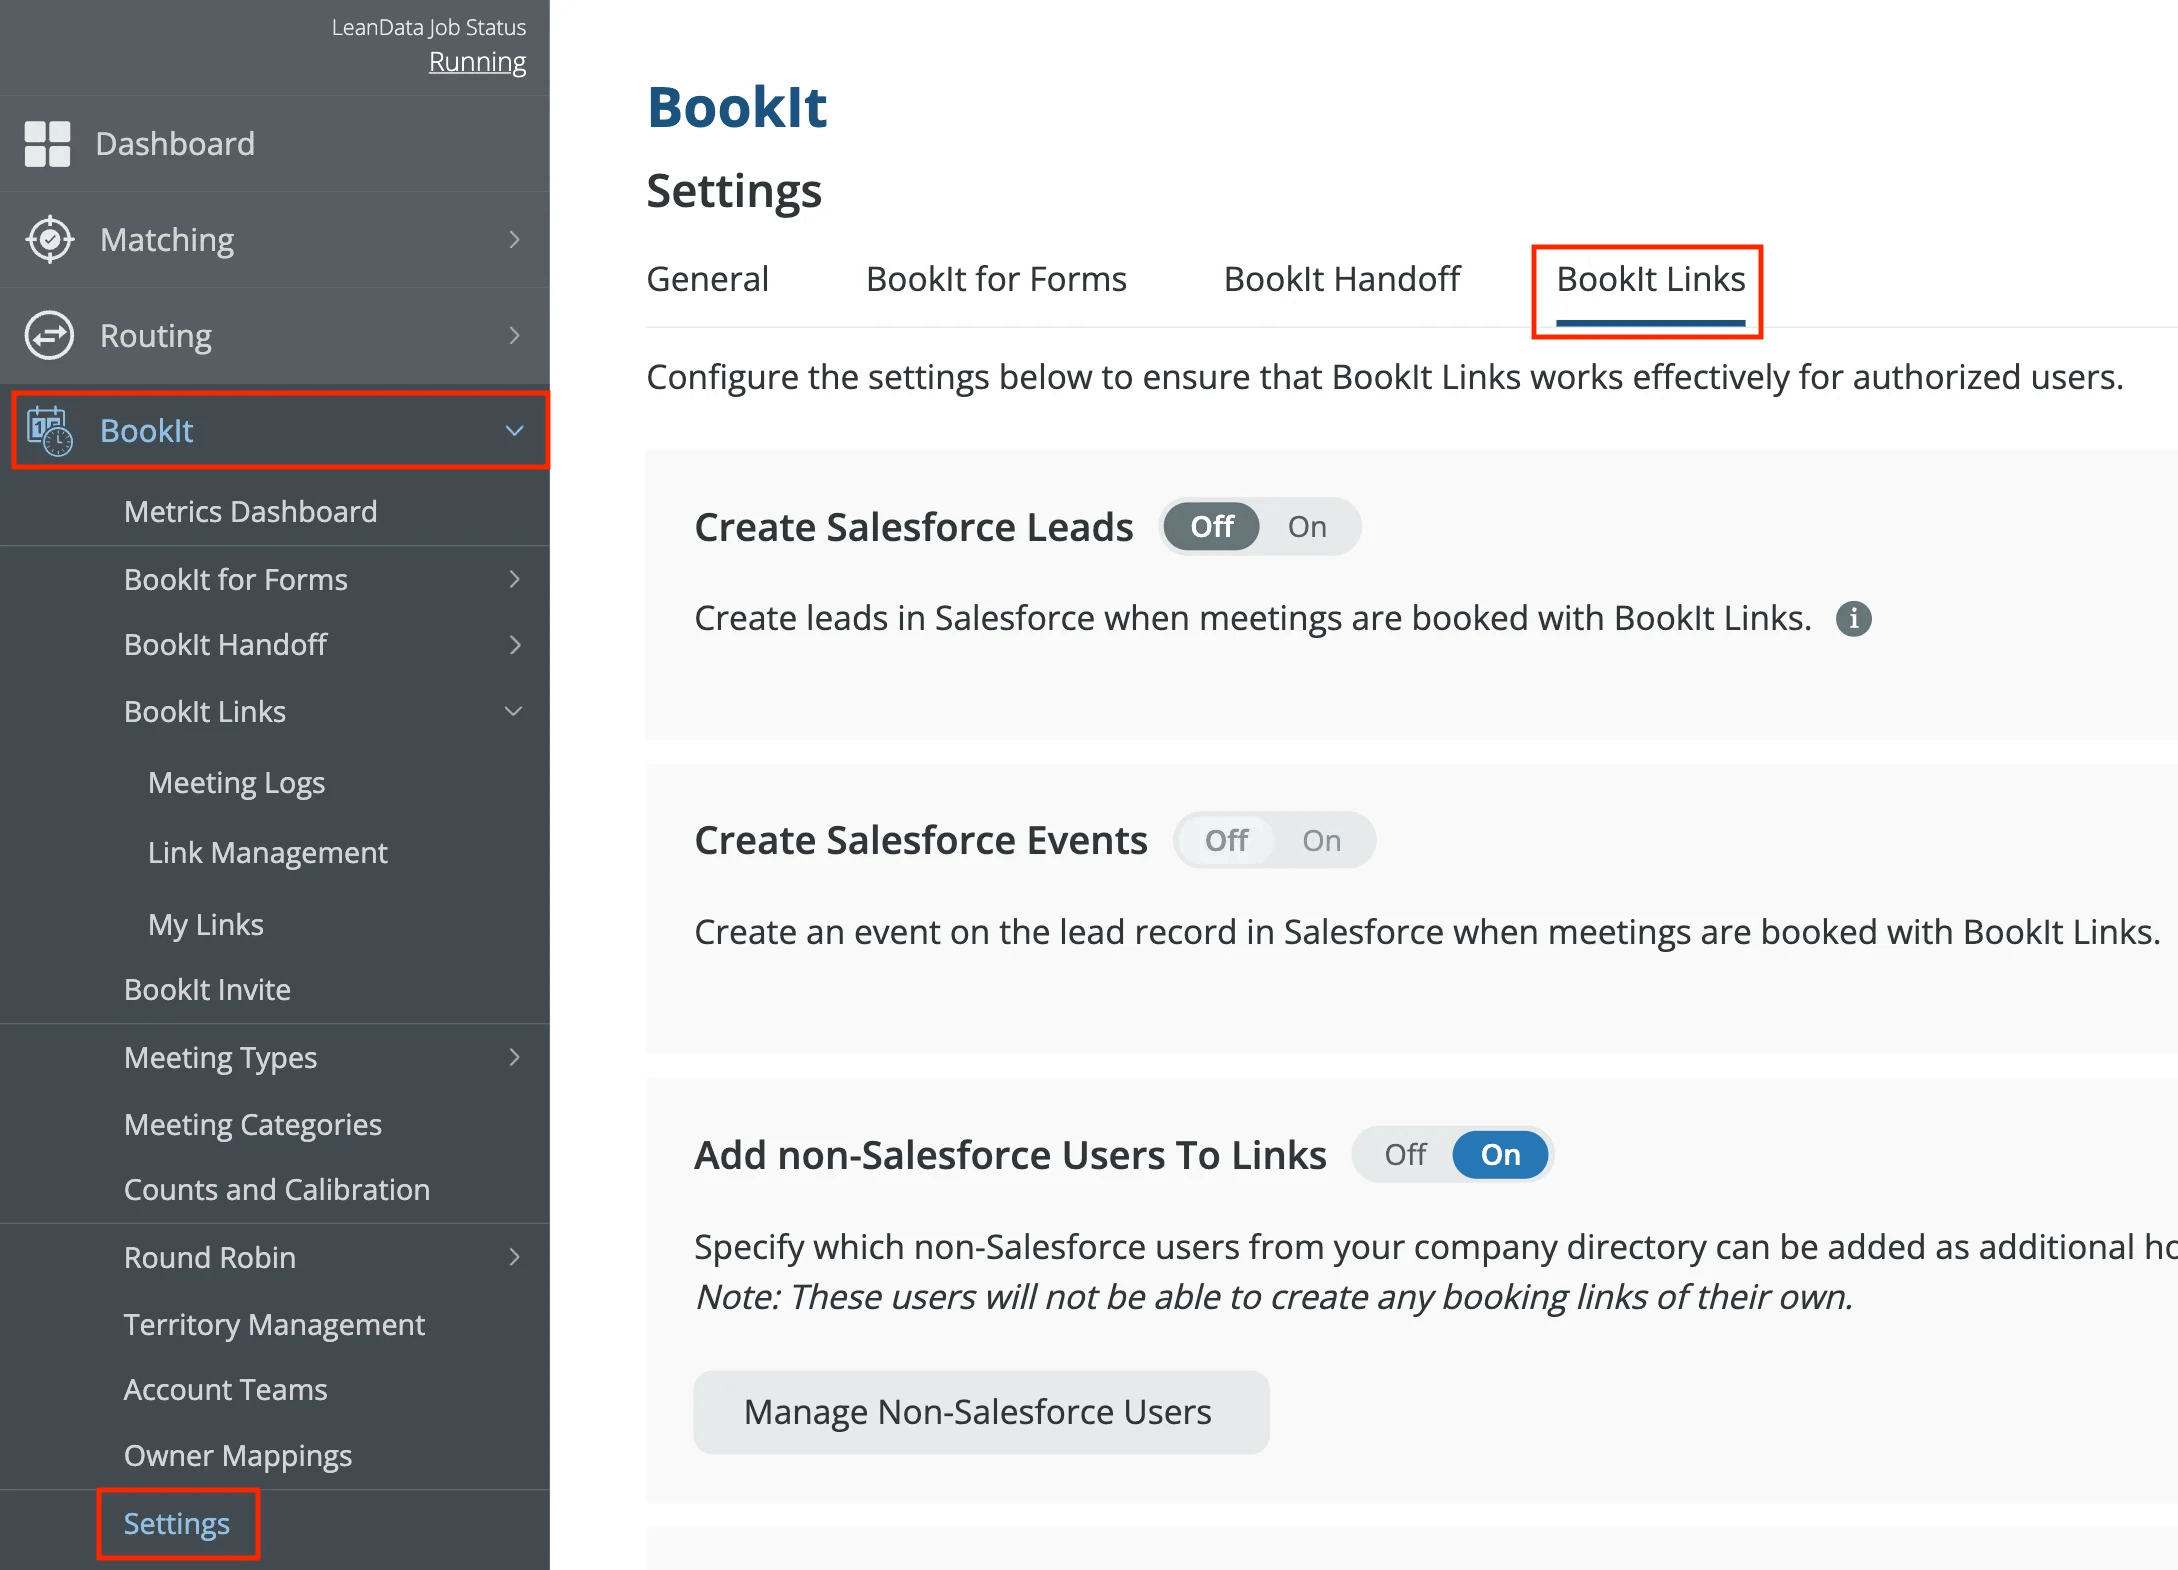Click the Matching target icon
The width and height of the screenshot is (2178, 1570).
tap(49, 240)
